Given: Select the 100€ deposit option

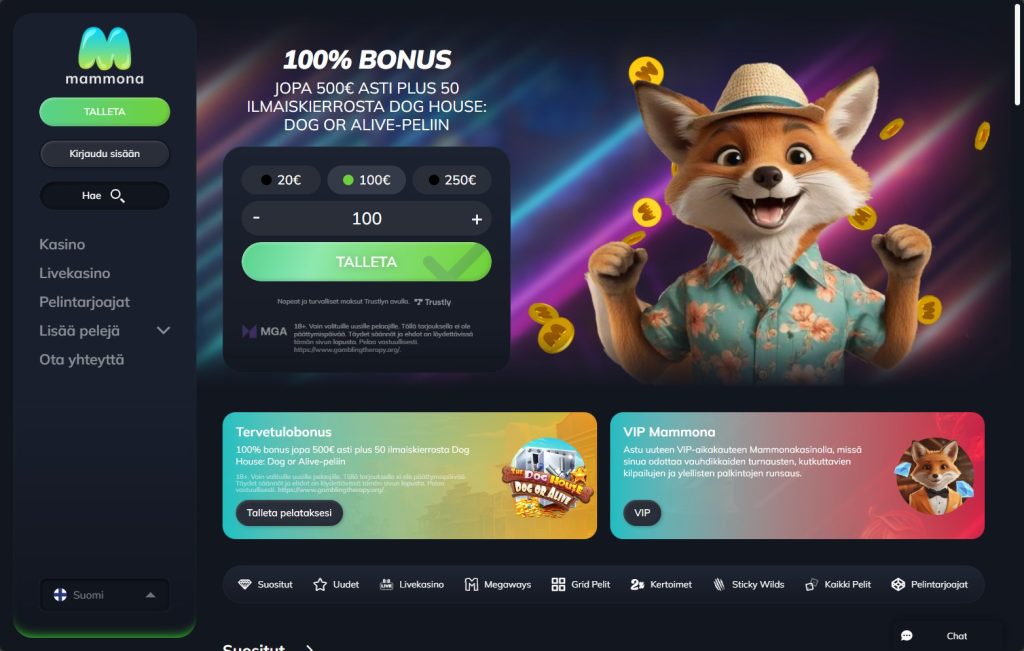Looking at the screenshot, I should tap(366, 180).
